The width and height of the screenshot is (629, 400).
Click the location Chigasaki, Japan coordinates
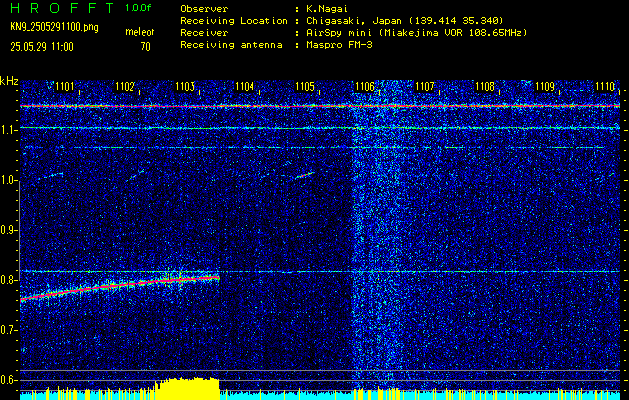pyautogui.click(x=404, y=21)
